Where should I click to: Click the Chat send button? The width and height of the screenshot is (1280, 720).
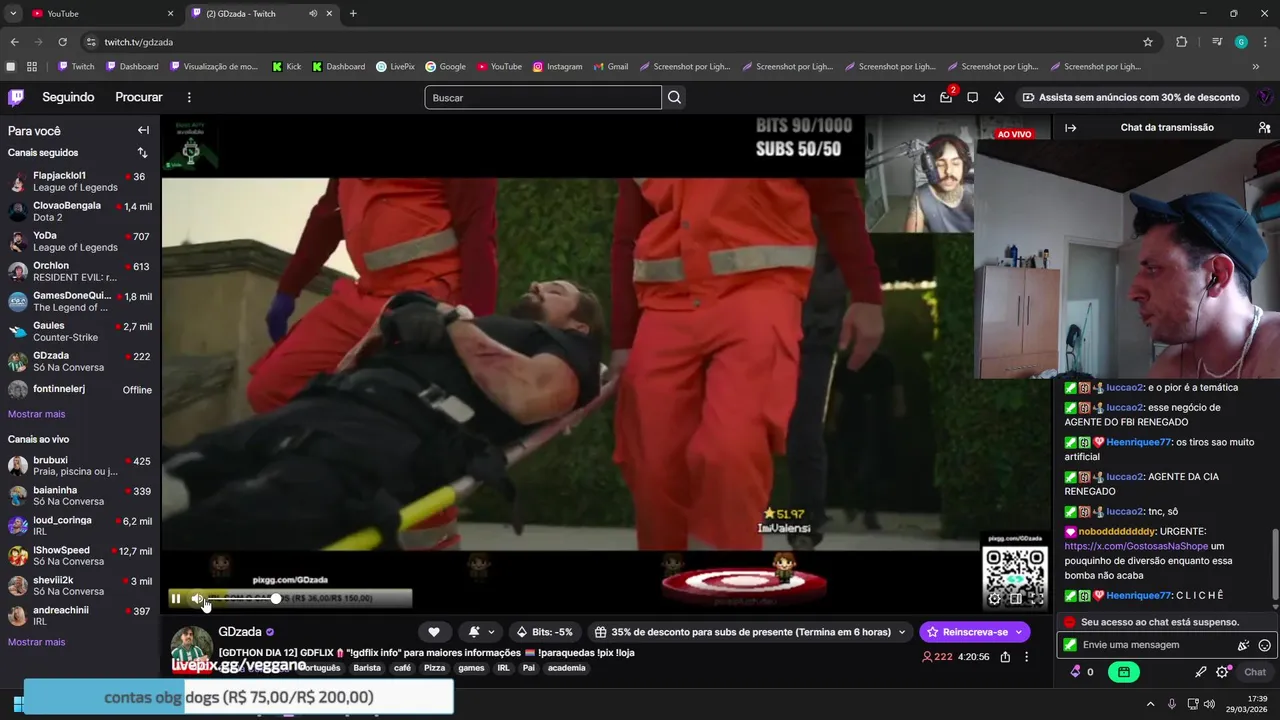pos(1255,672)
